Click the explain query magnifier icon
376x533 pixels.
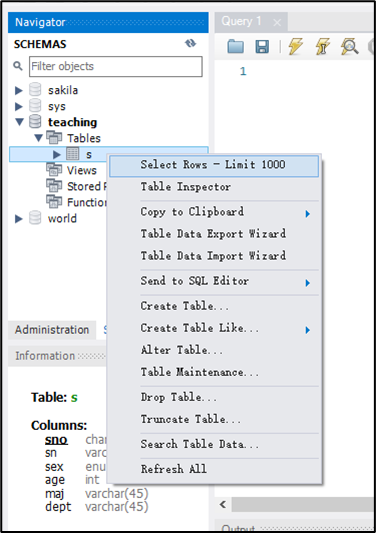pyautogui.click(x=349, y=46)
